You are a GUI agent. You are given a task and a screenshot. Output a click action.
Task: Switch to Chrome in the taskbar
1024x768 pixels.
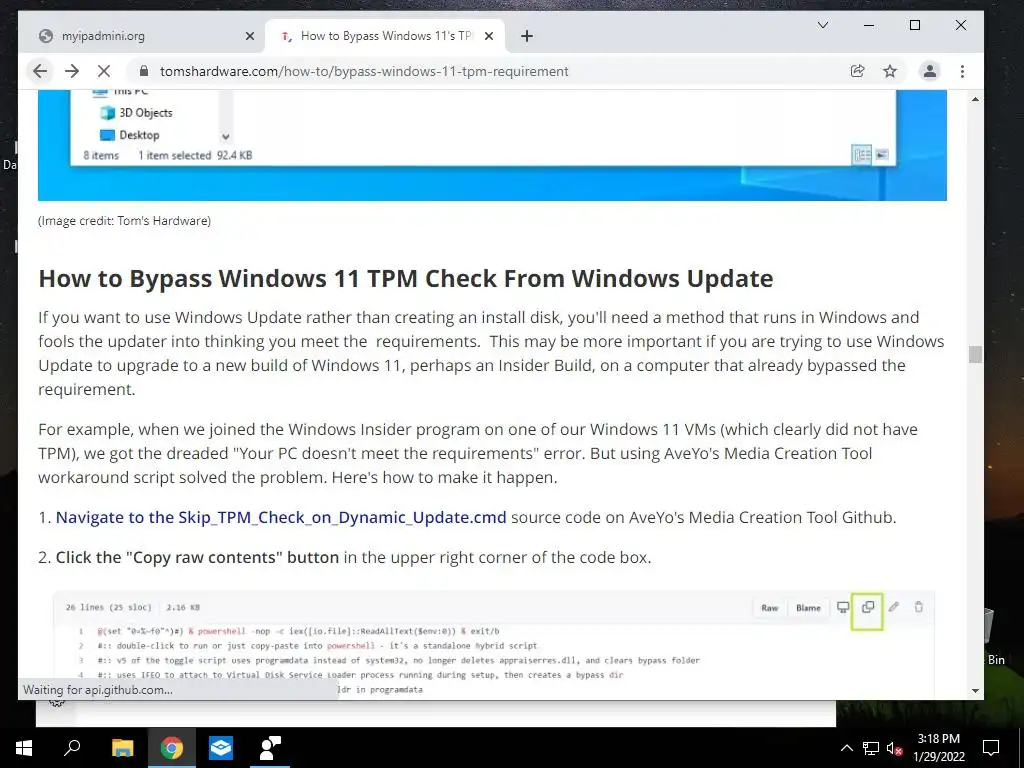(x=171, y=748)
